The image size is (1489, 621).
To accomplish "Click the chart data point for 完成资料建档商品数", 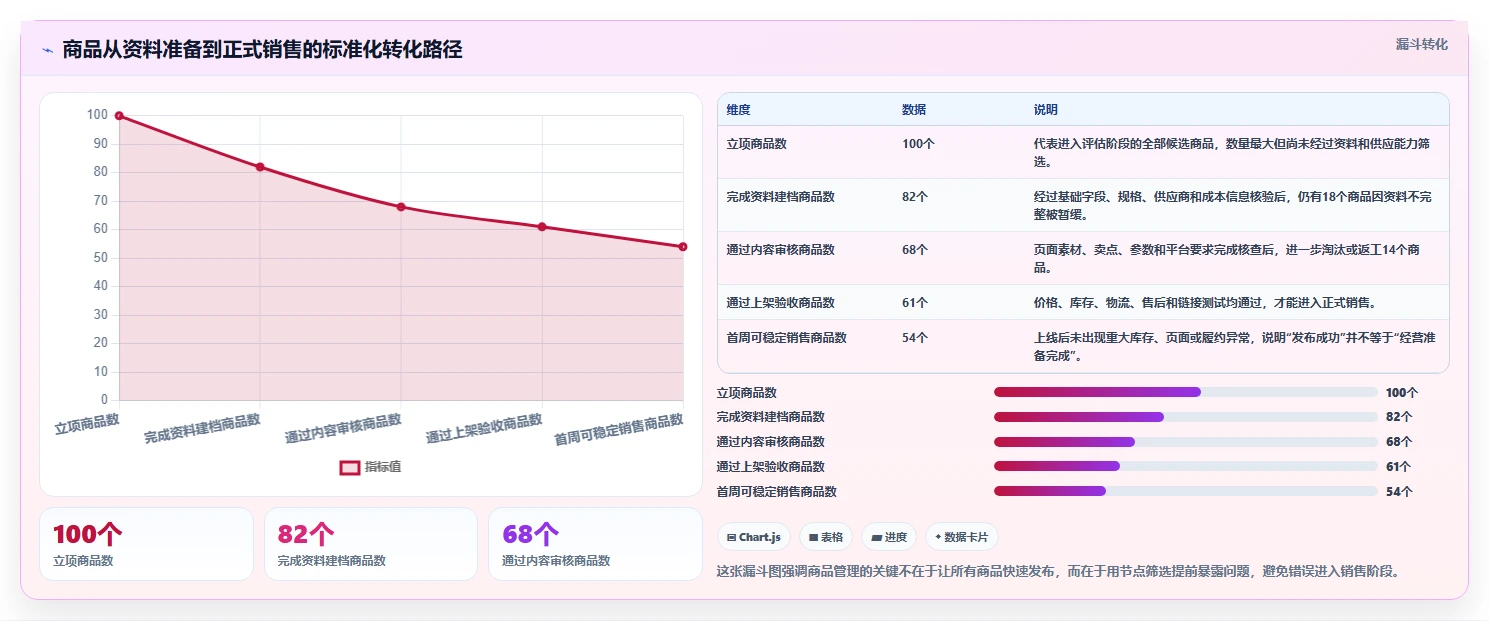I will (x=260, y=167).
